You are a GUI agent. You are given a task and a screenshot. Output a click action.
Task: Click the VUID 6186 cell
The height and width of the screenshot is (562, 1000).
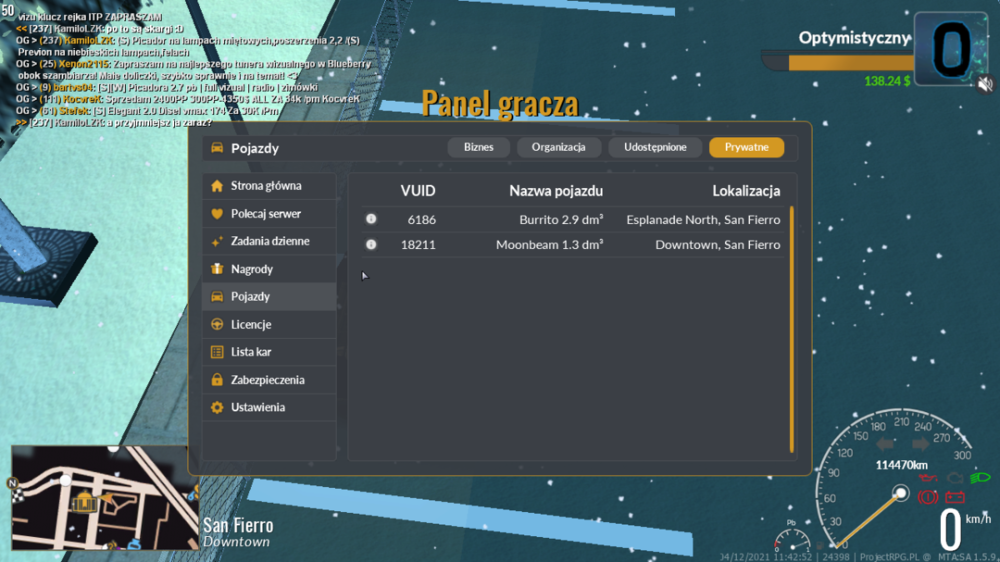[422, 219]
